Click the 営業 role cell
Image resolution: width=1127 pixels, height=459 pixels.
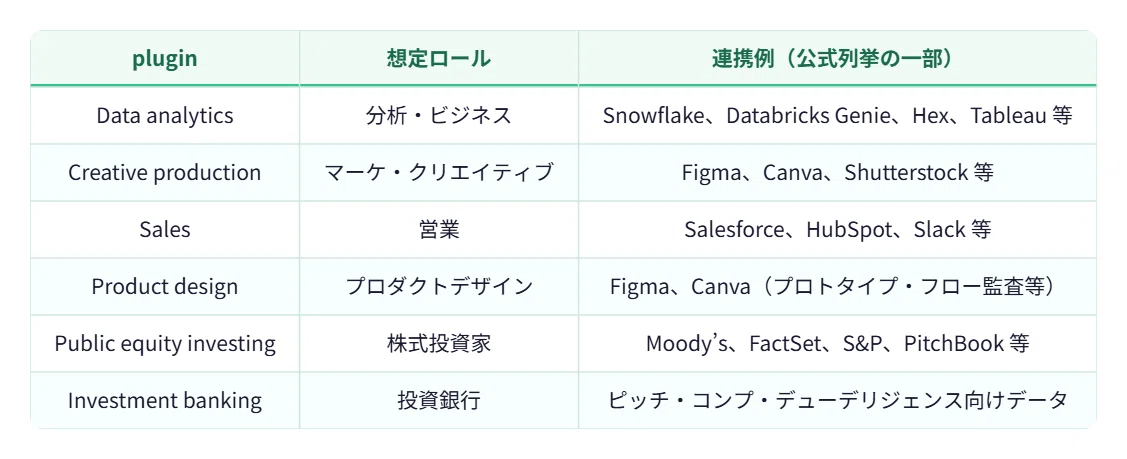[x=438, y=229]
